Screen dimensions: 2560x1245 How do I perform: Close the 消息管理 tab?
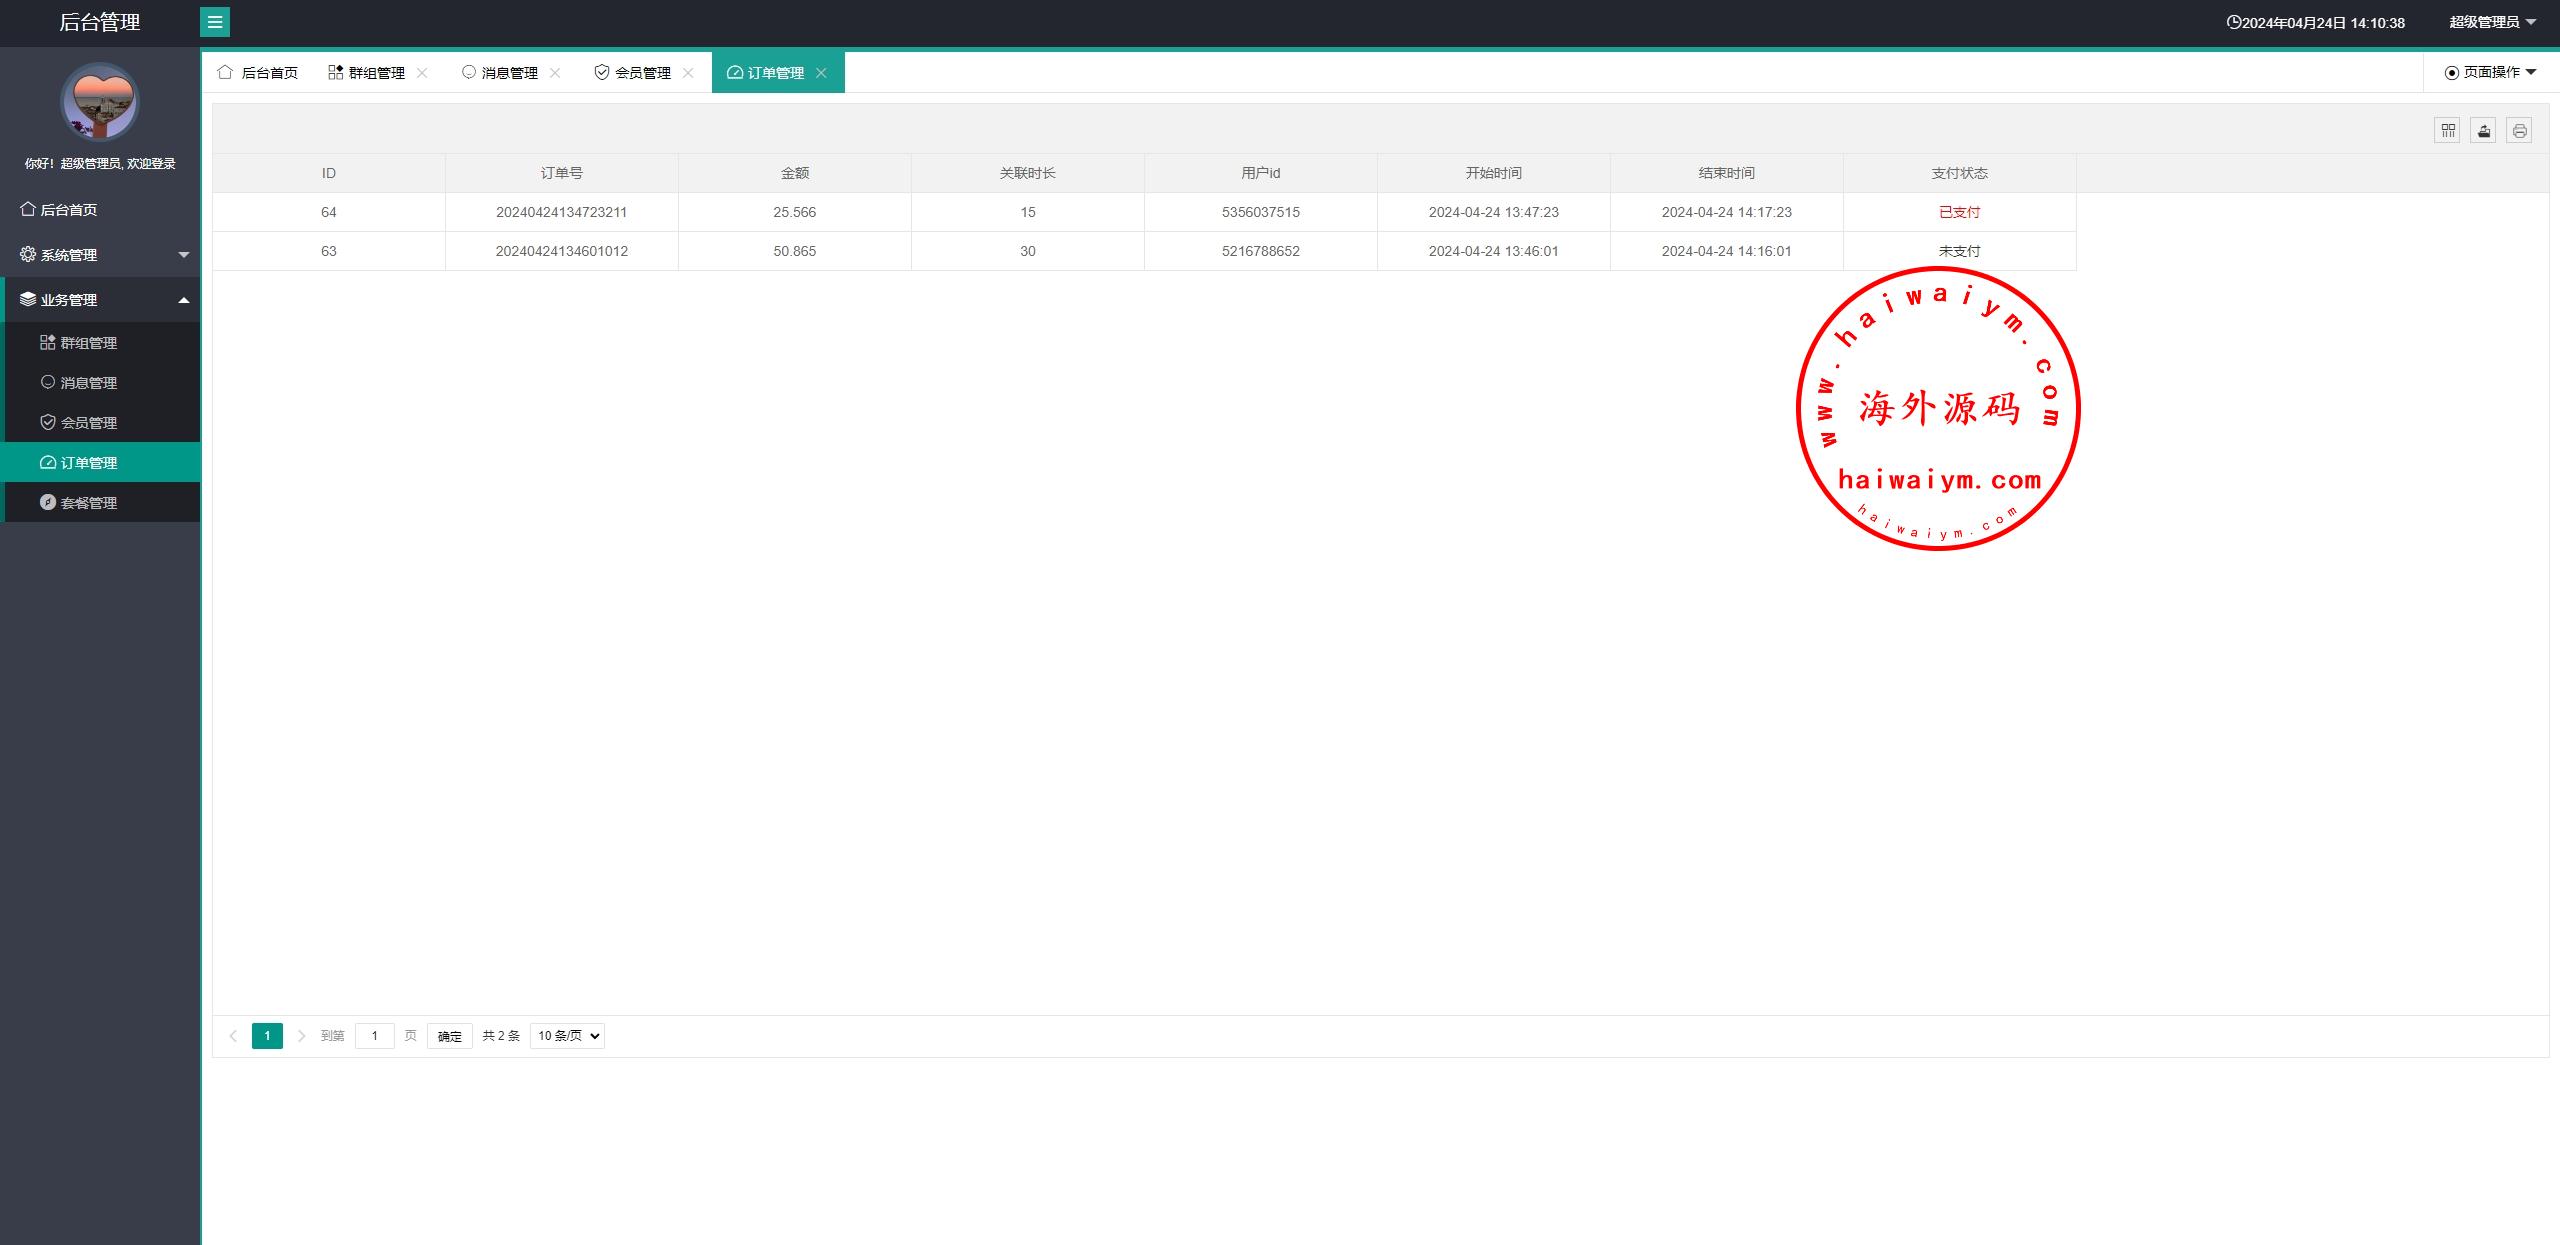555,73
